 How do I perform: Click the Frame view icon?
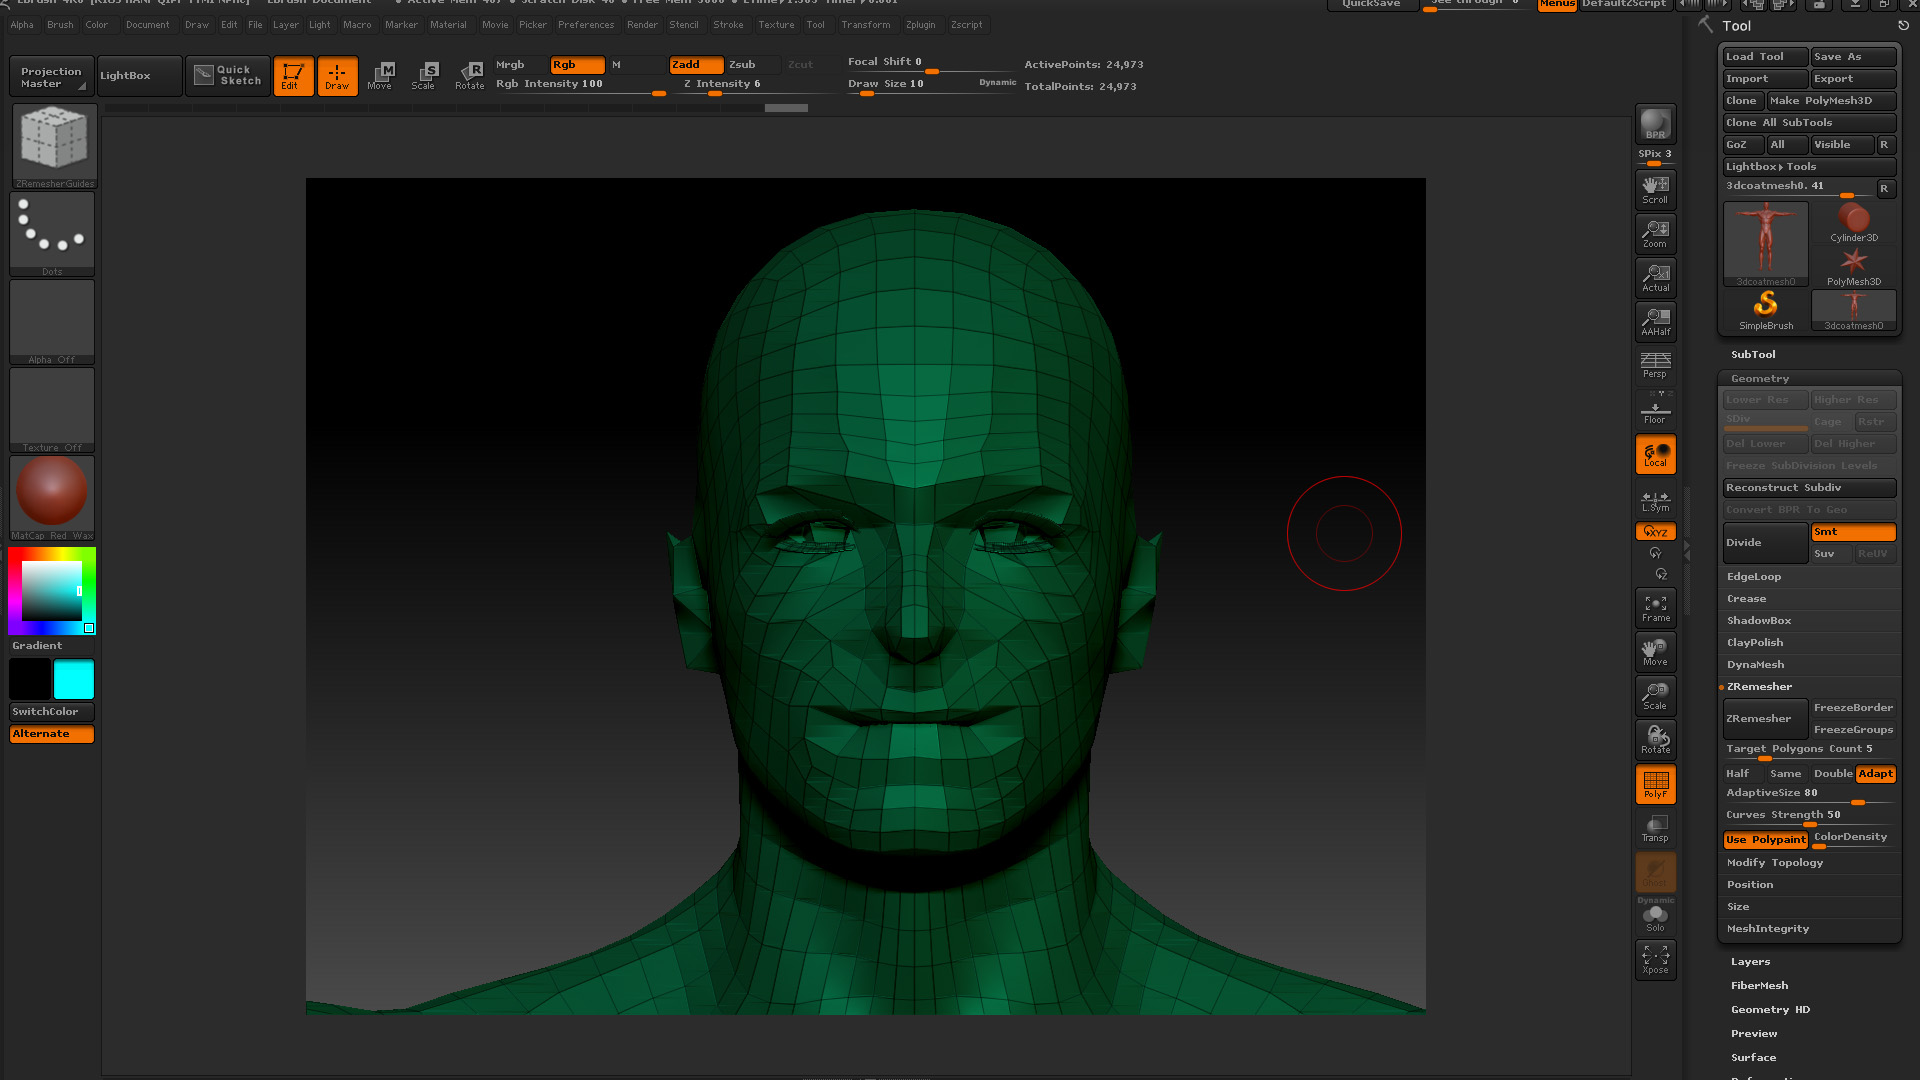coord(1655,608)
